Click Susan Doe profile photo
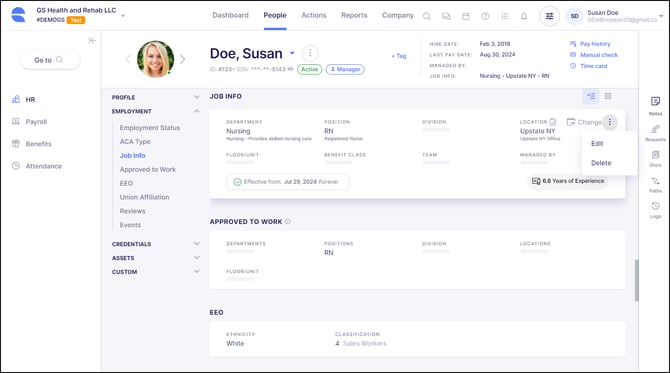This screenshot has height=373, width=670. click(156, 59)
